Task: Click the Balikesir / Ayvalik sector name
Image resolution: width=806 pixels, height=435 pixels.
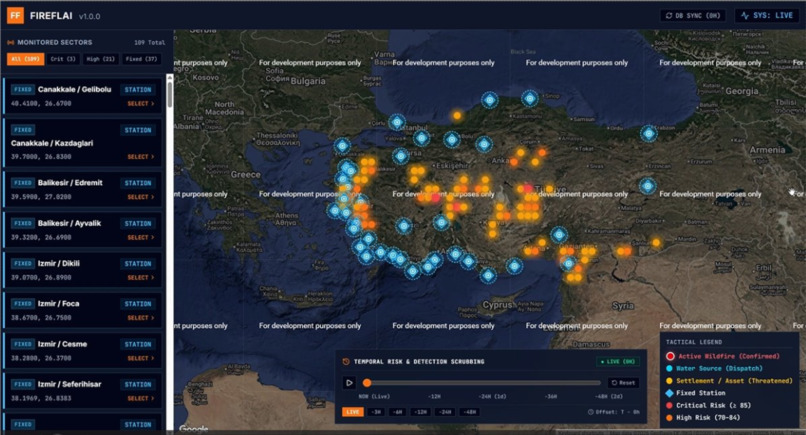Action: (x=69, y=223)
